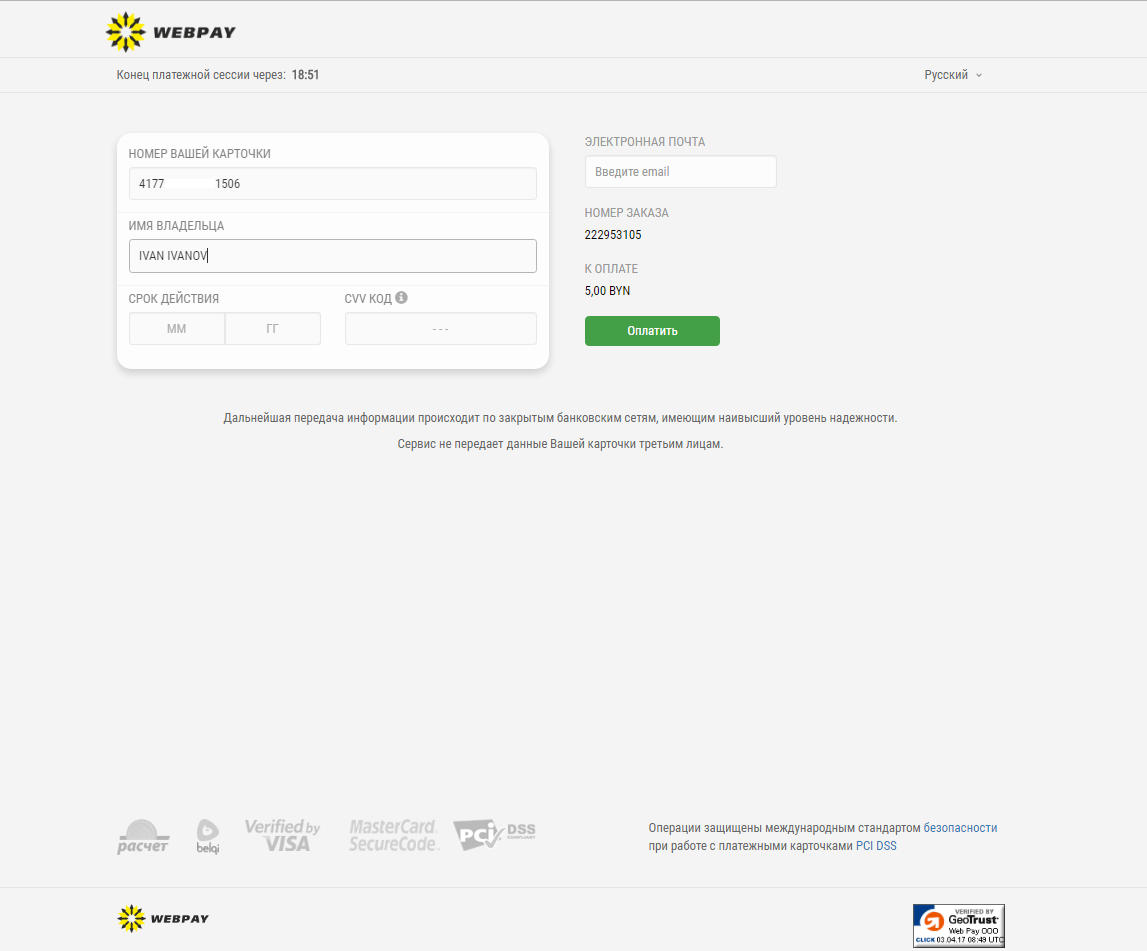Click the belqi logo in footer

tap(208, 836)
